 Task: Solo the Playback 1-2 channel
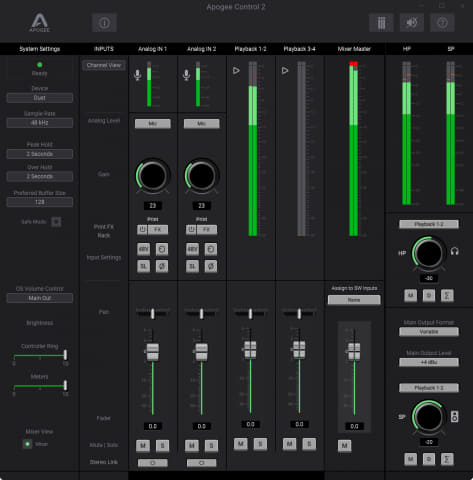[x=260, y=444]
